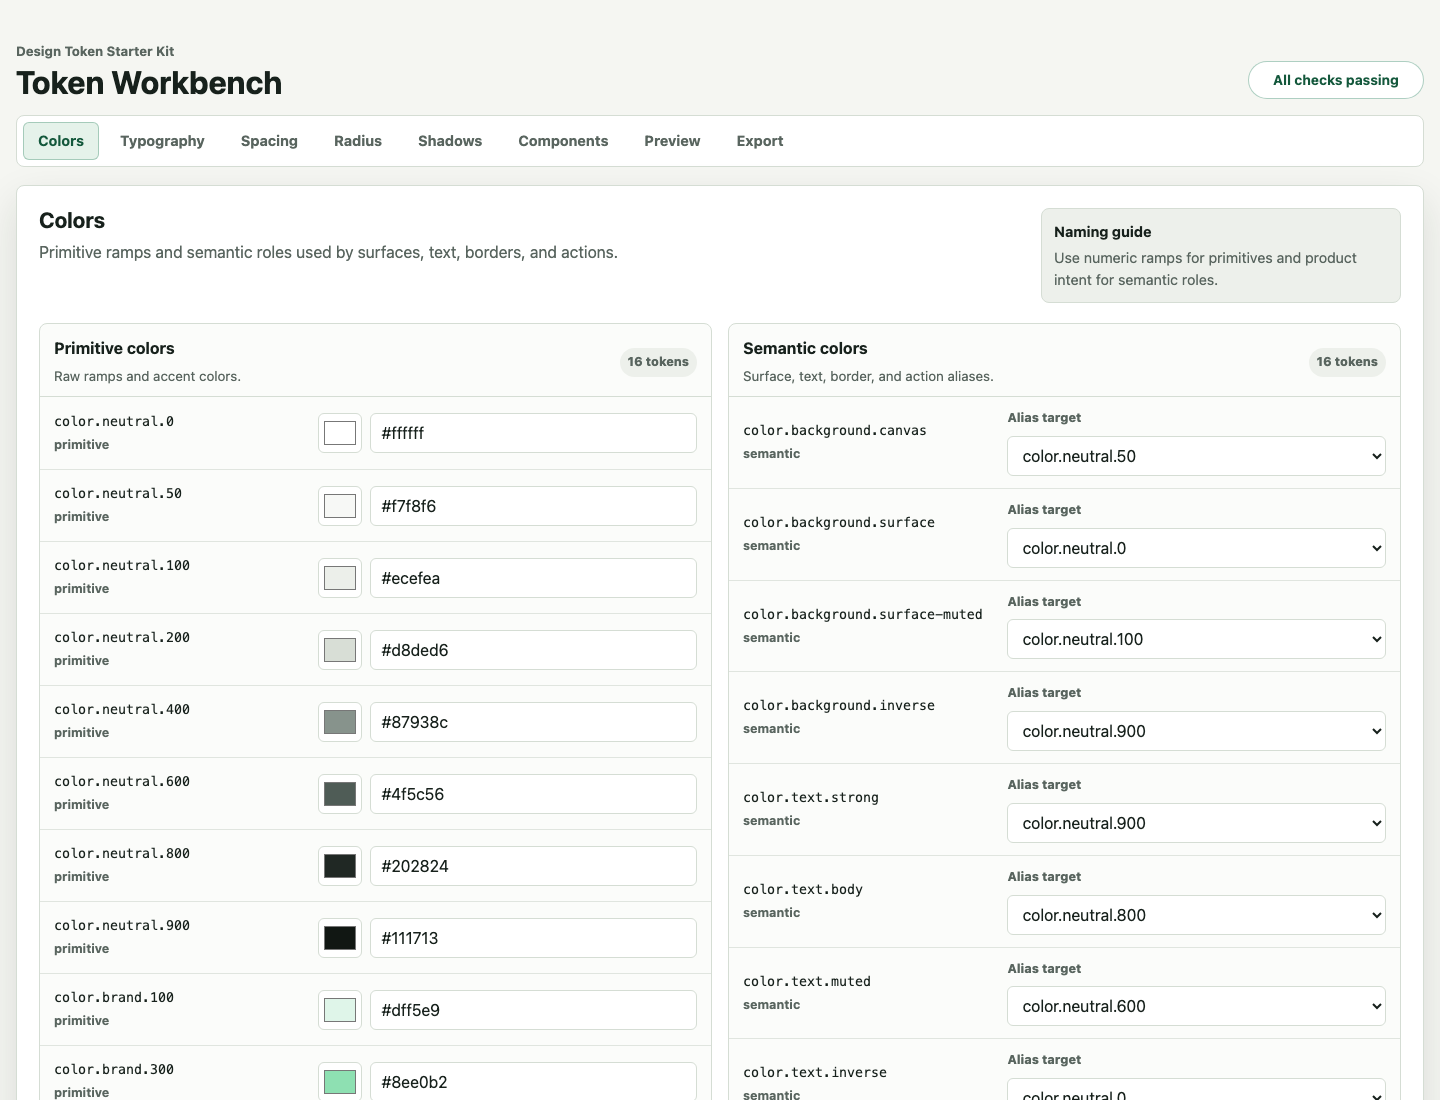Open alias dropdown for color.text.body
Screen dimensions: 1440x1100
tap(1196, 915)
